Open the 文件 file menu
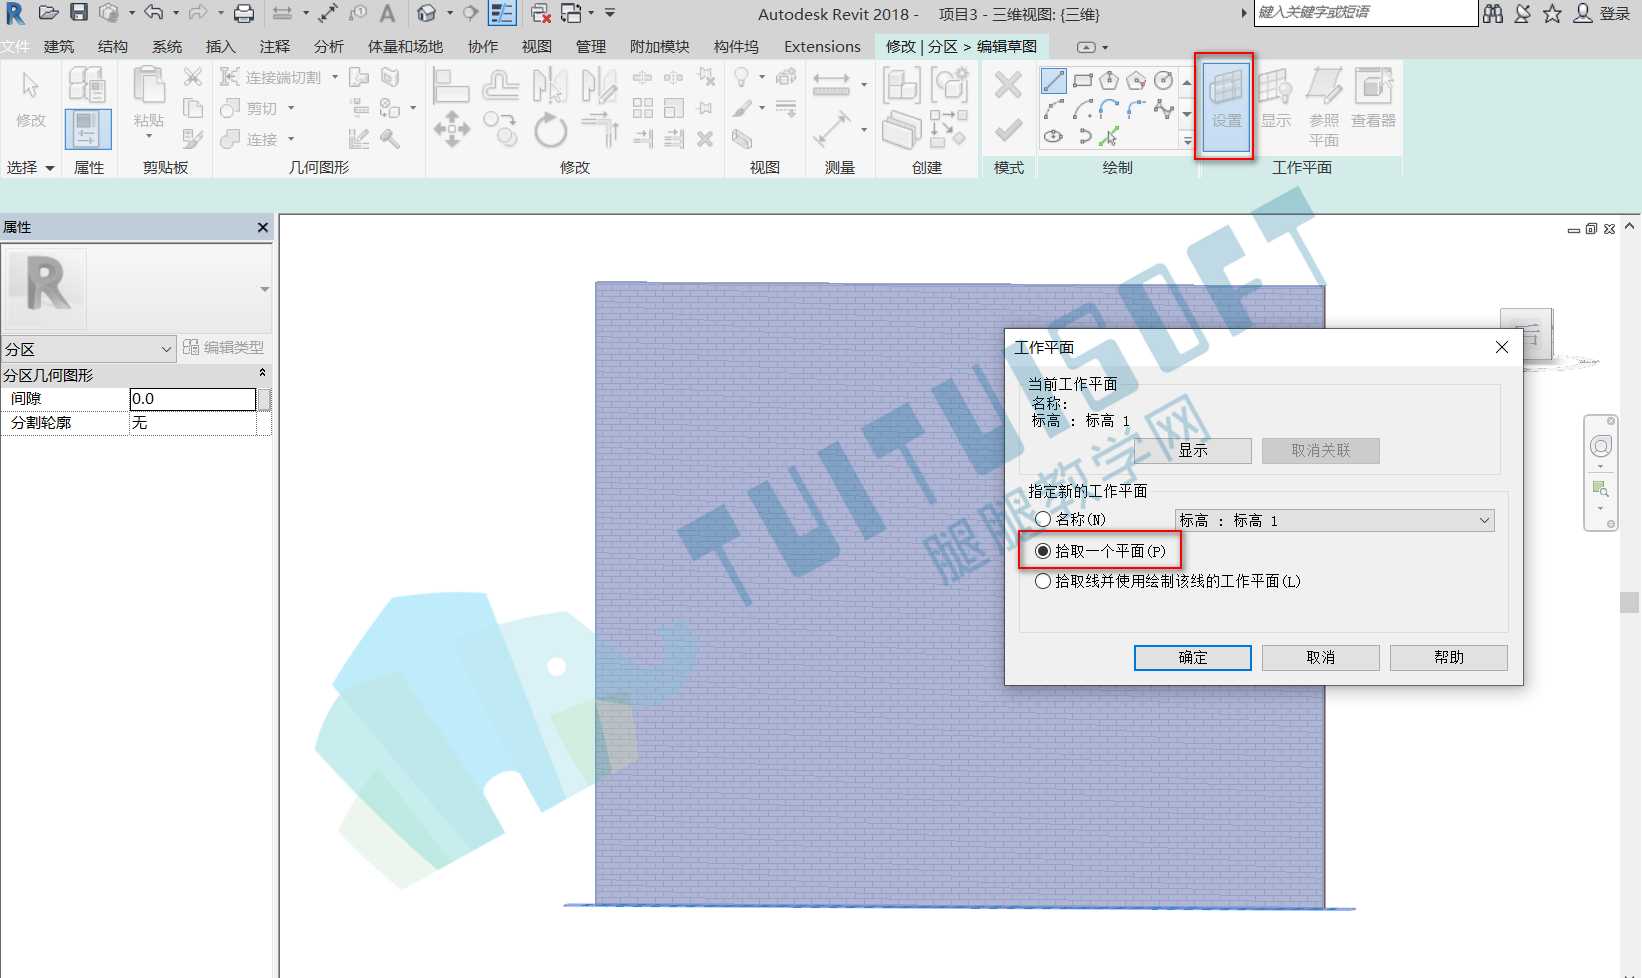 pyautogui.click(x=15, y=47)
